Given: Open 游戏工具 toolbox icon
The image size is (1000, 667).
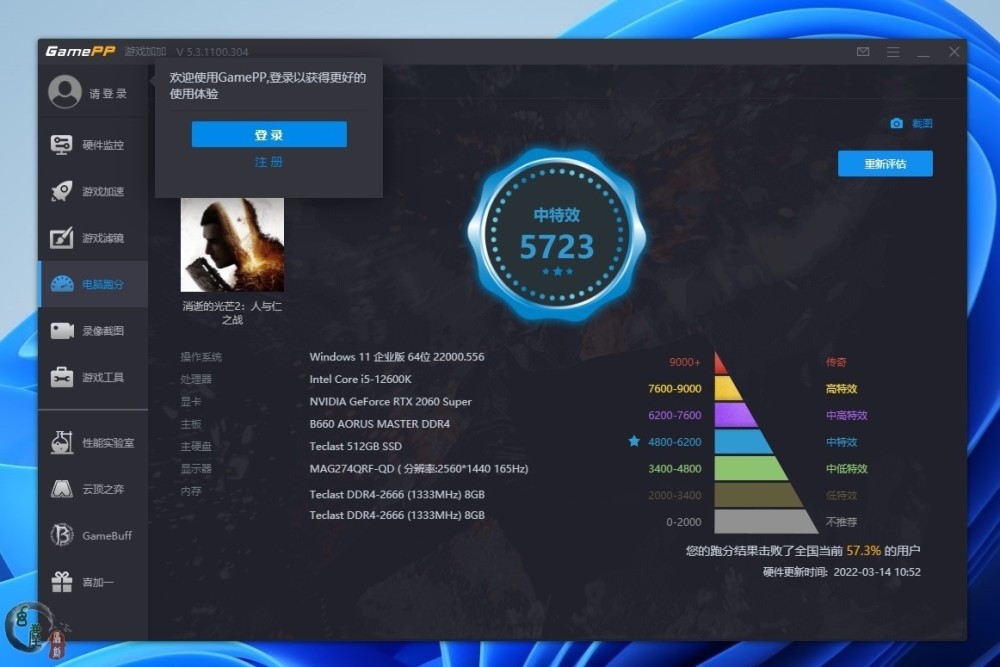Looking at the screenshot, I should coord(62,377).
